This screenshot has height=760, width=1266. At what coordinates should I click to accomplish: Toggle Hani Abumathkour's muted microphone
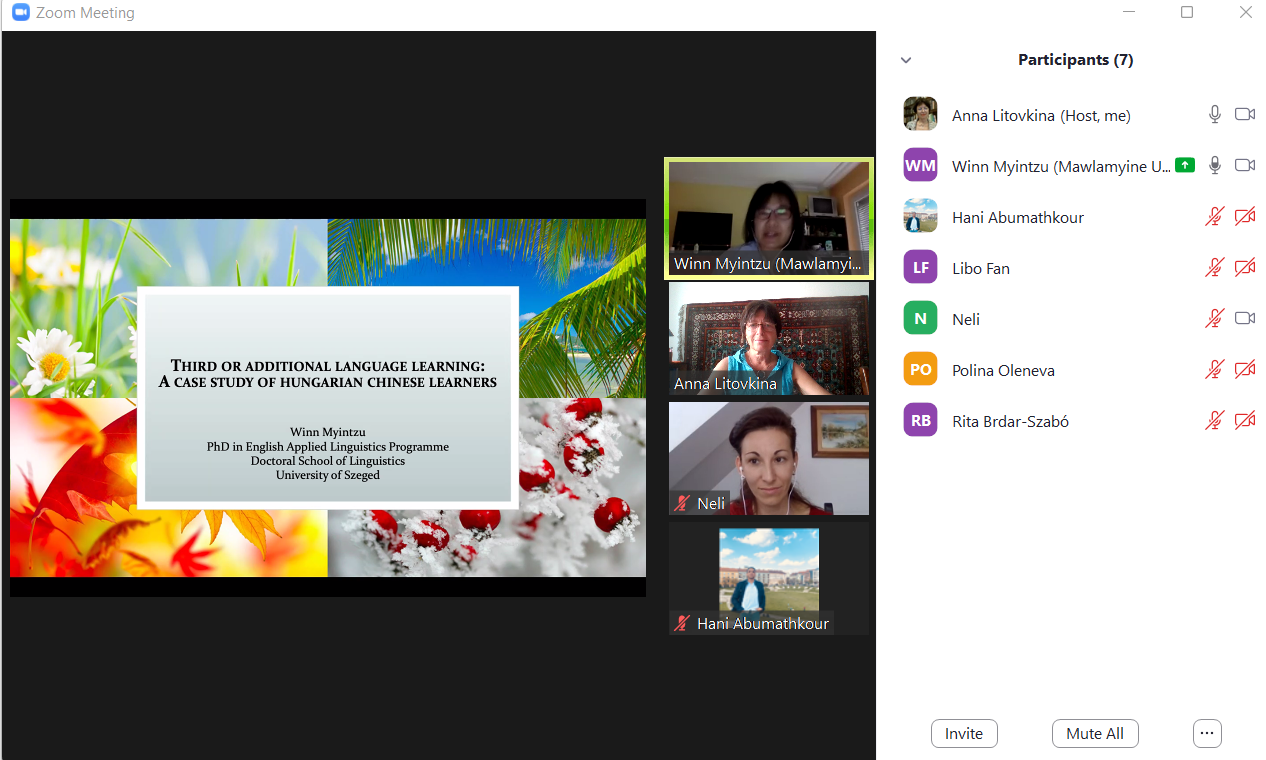(1215, 217)
